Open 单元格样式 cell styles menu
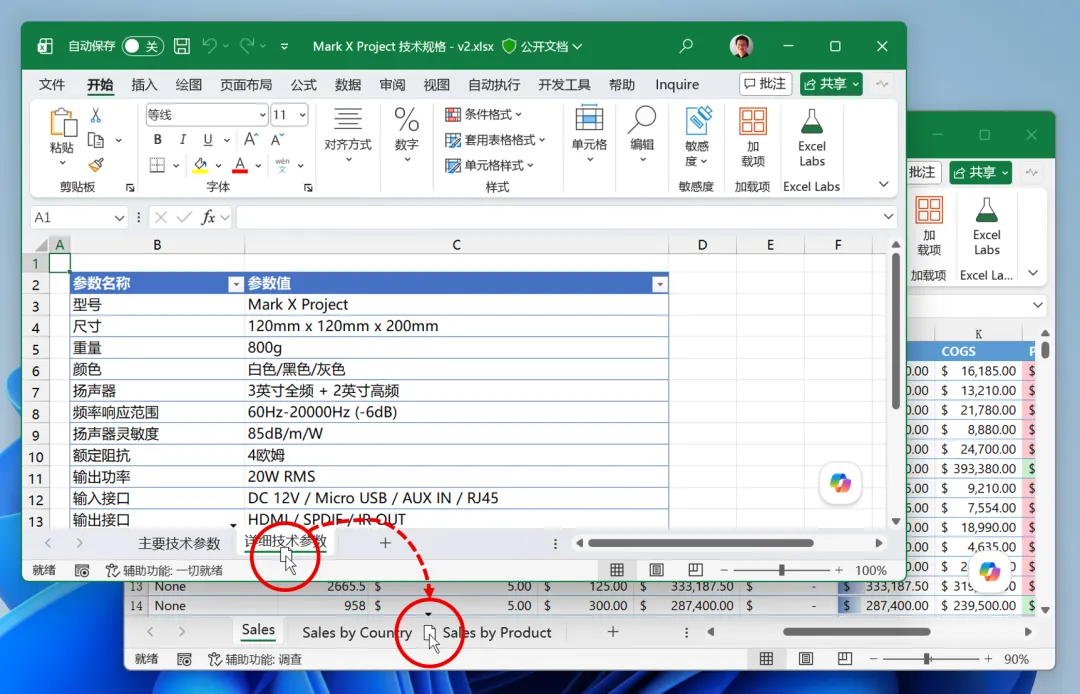Screen dimensions: 1080x694 click(490, 165)
